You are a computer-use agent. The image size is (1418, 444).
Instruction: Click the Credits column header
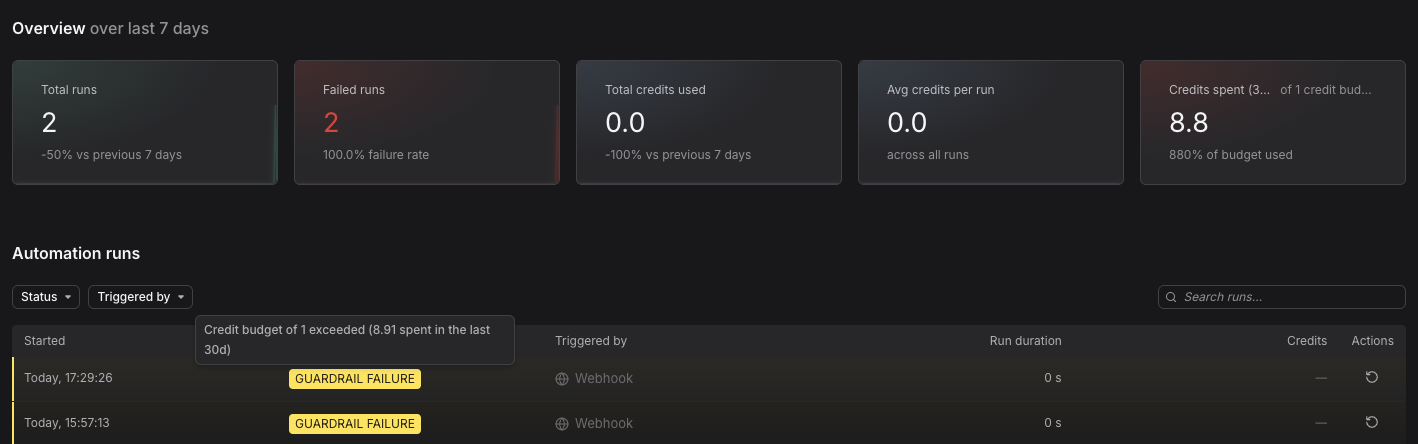(x=1307, y=341)
